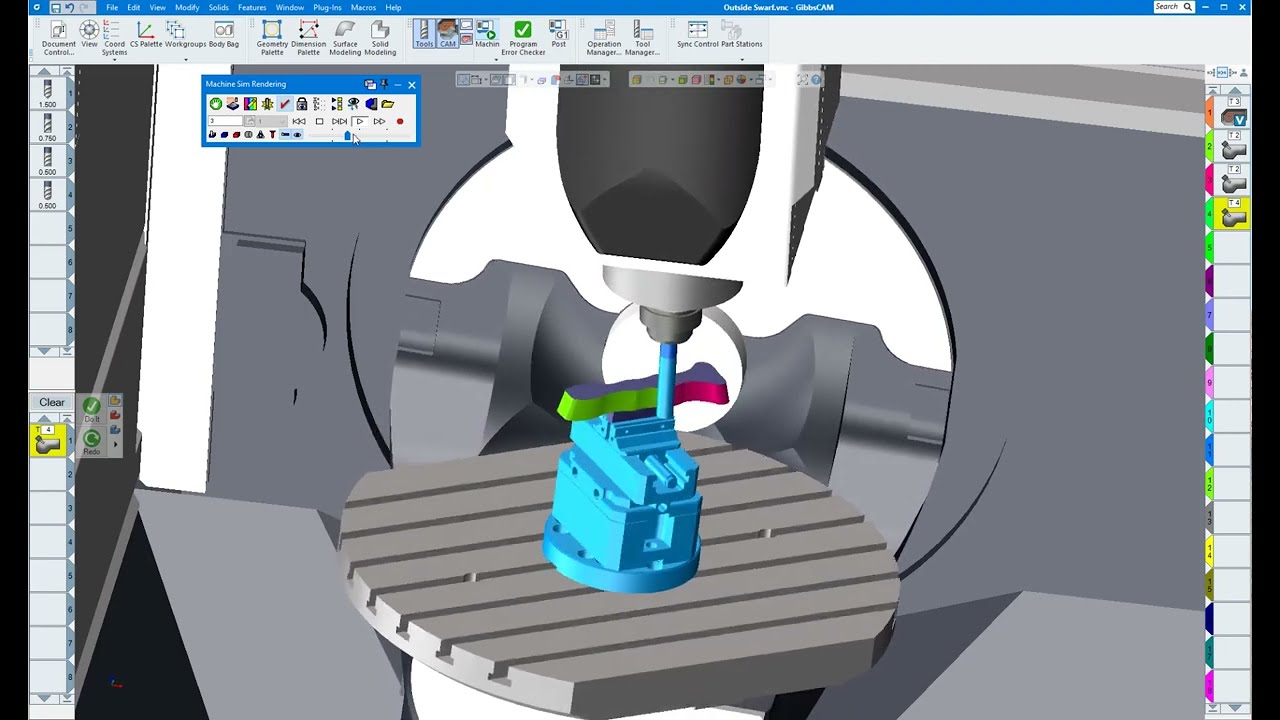Open the Workgroups list
Image resolution: width=1280 pixels, height=720 pixels.
tap(185, 35)
